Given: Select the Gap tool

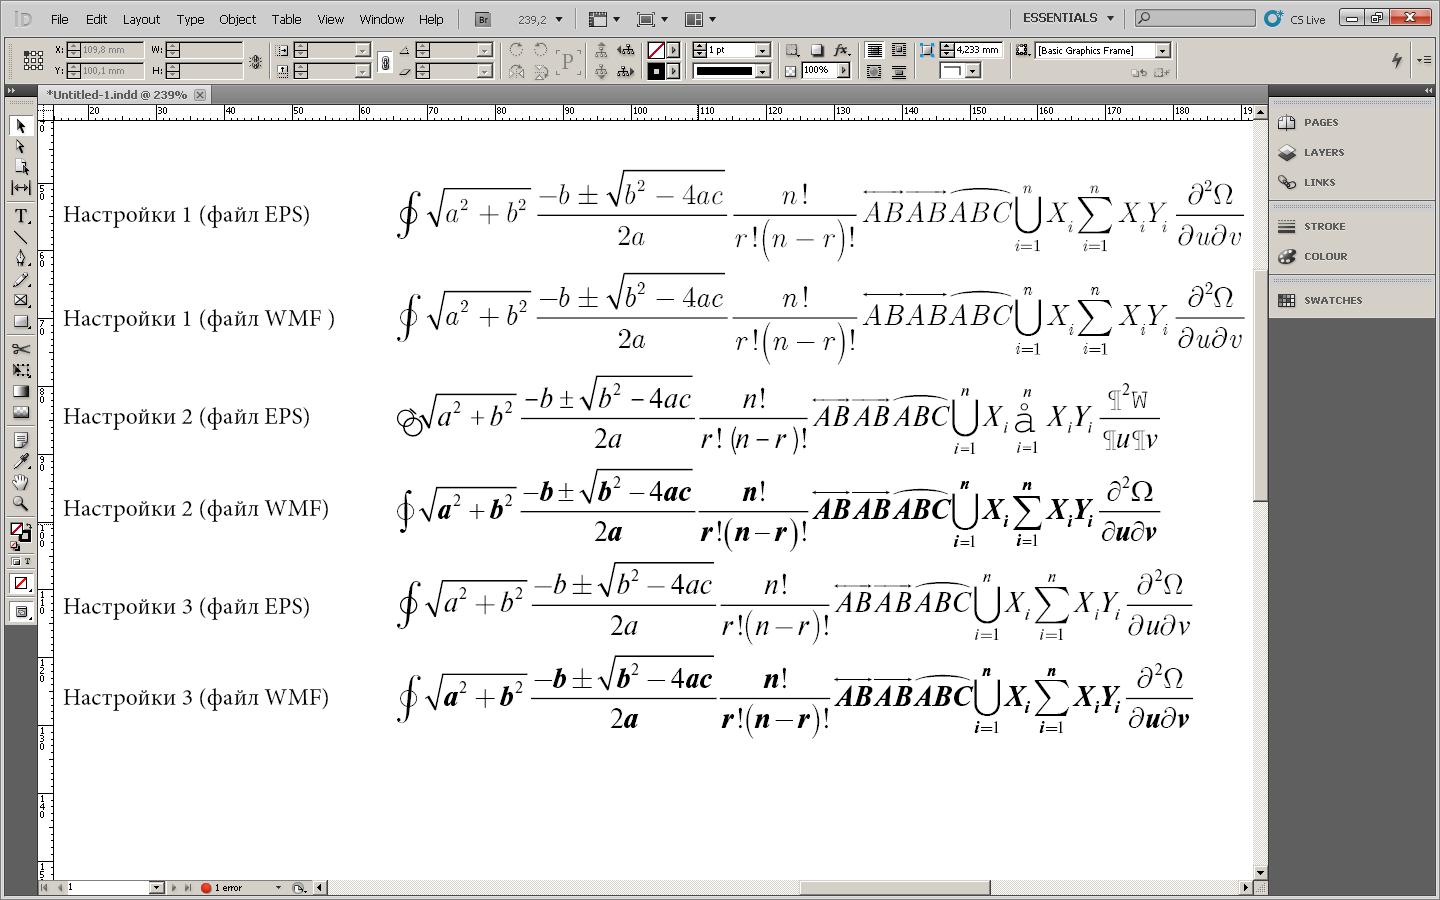Looking at the screenshot, I should coord(20,188).
